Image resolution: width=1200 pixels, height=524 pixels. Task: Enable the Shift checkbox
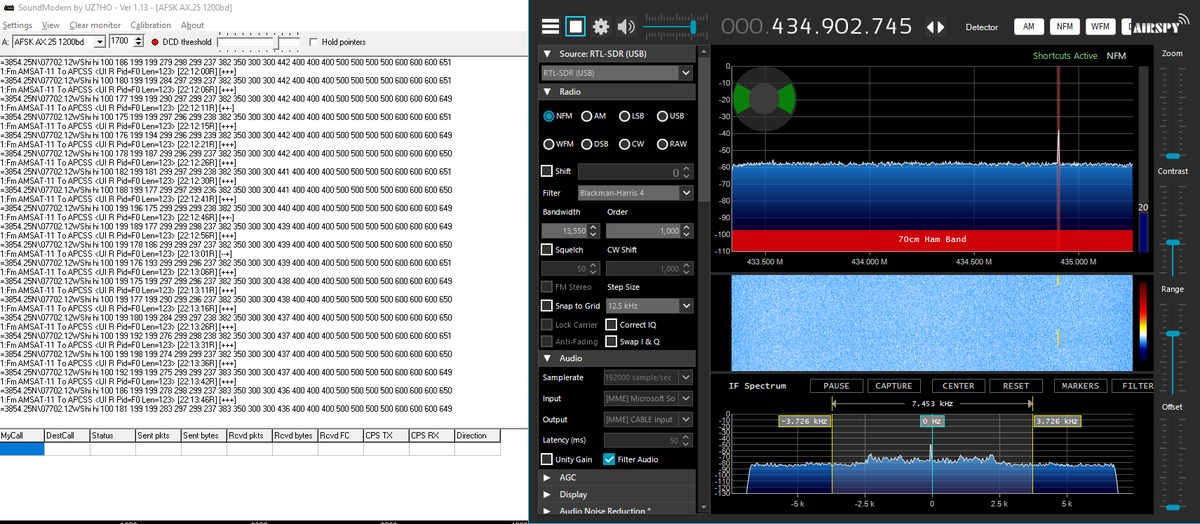[x=547, y=170]
